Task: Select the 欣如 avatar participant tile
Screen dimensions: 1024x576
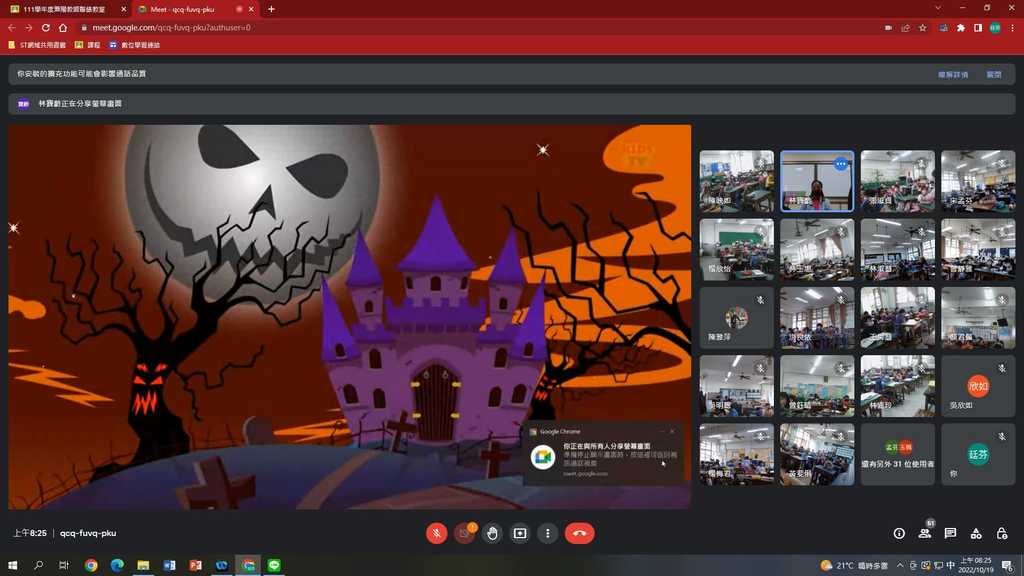Action: pyautogui.click(x=978, y=386)
